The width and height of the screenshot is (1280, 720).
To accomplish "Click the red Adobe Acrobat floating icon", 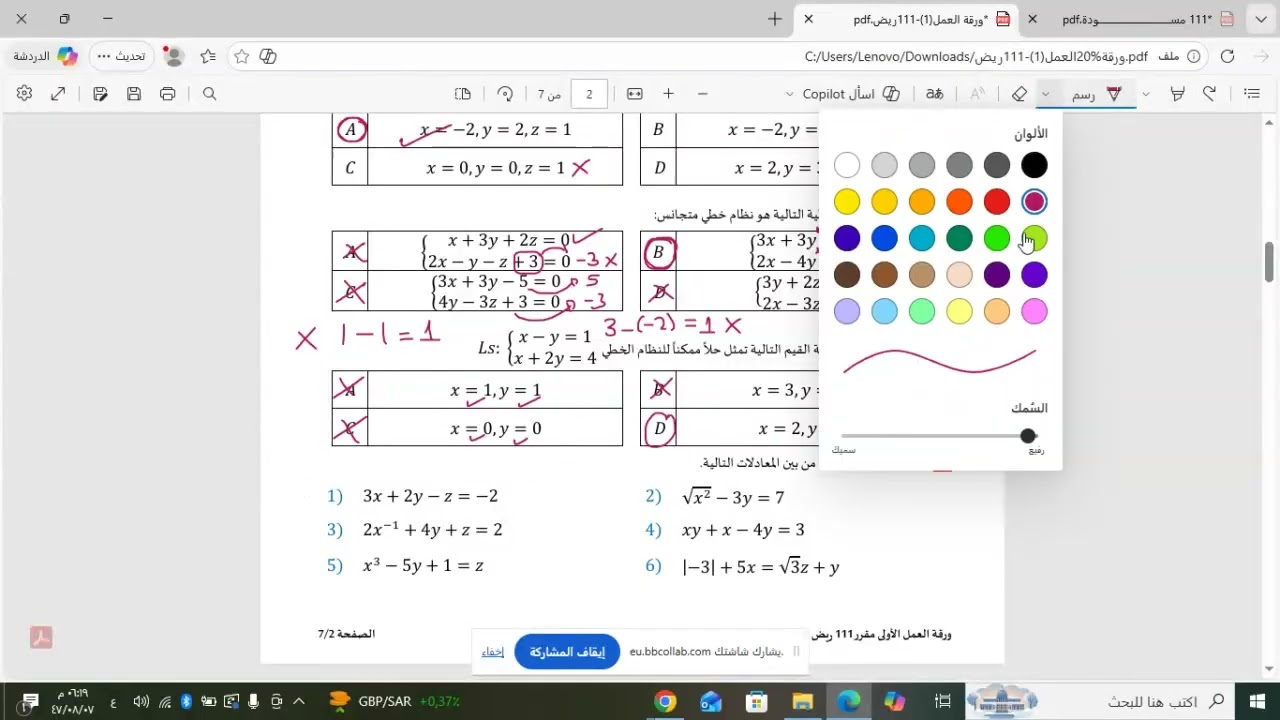I will pyautogui.click(x=41, y=638).
